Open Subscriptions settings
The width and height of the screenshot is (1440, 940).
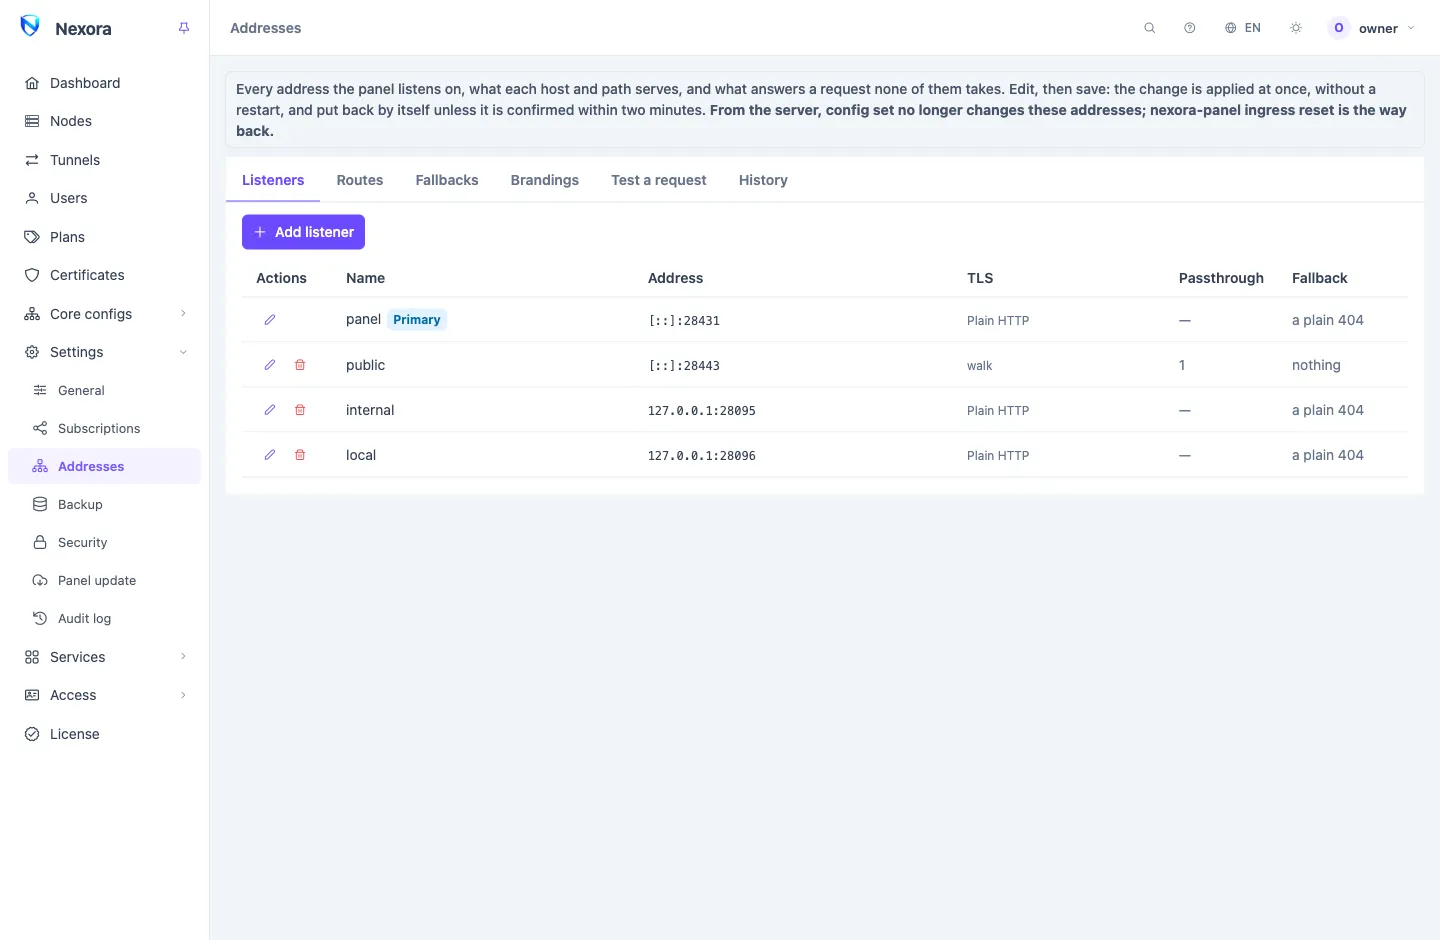pyautogui.click(x=104, y=428)
